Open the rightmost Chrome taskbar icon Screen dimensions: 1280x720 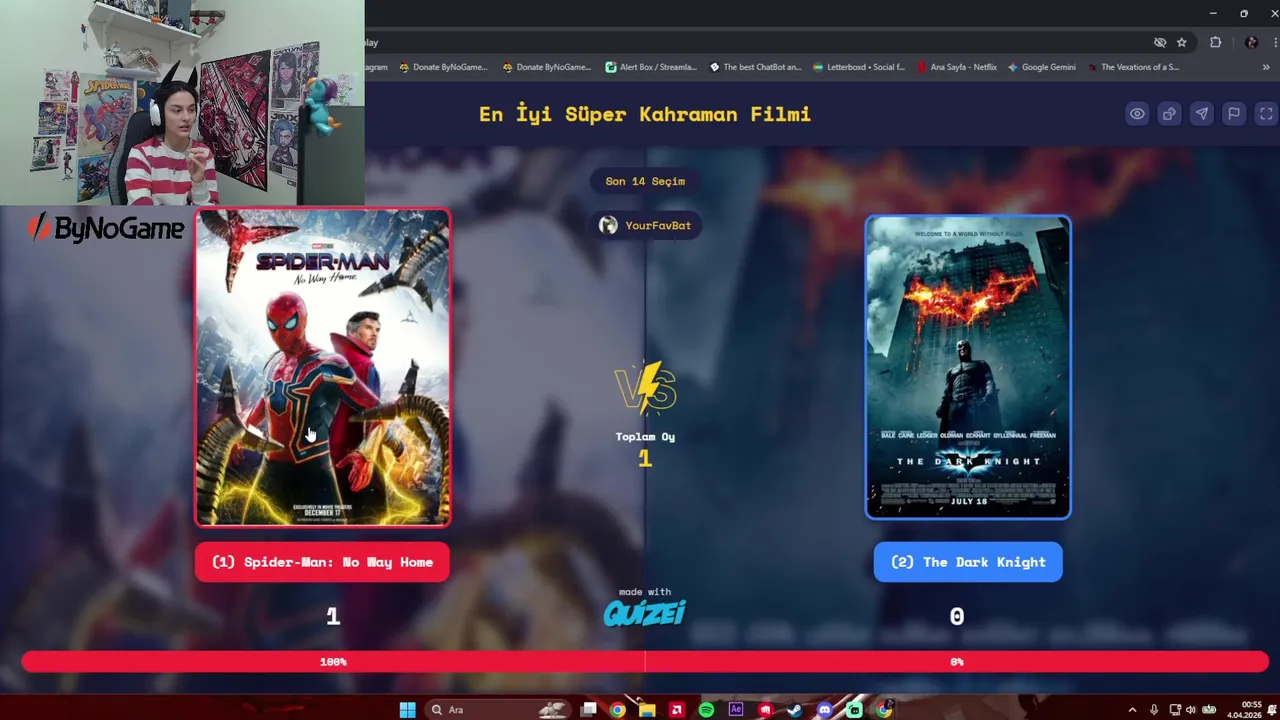[884, 710]
